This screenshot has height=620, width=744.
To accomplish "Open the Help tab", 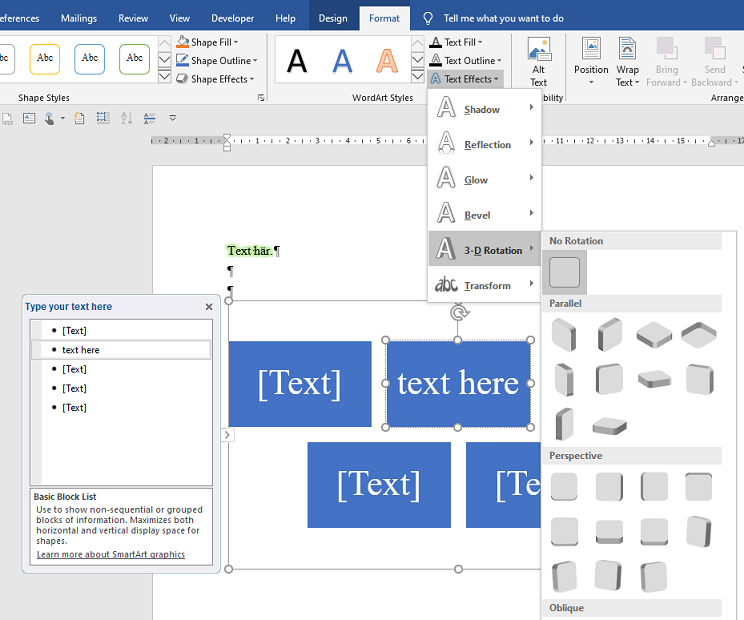I will click(285, 19).
